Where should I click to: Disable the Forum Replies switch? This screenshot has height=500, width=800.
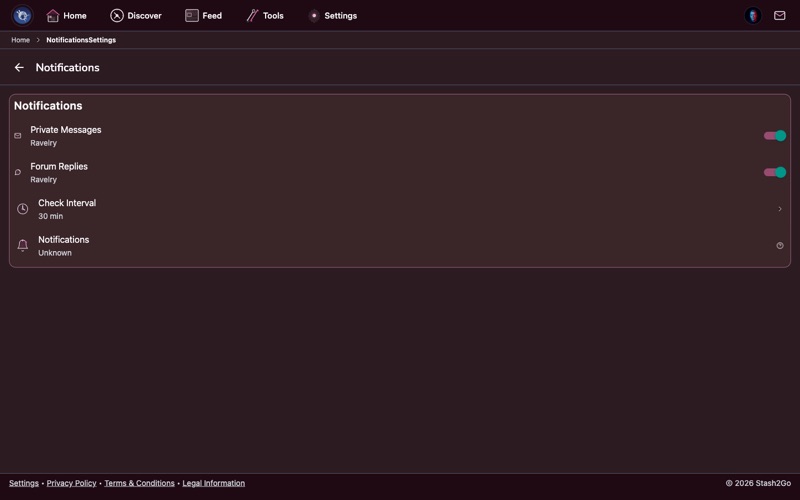click(x=774, y=172)
